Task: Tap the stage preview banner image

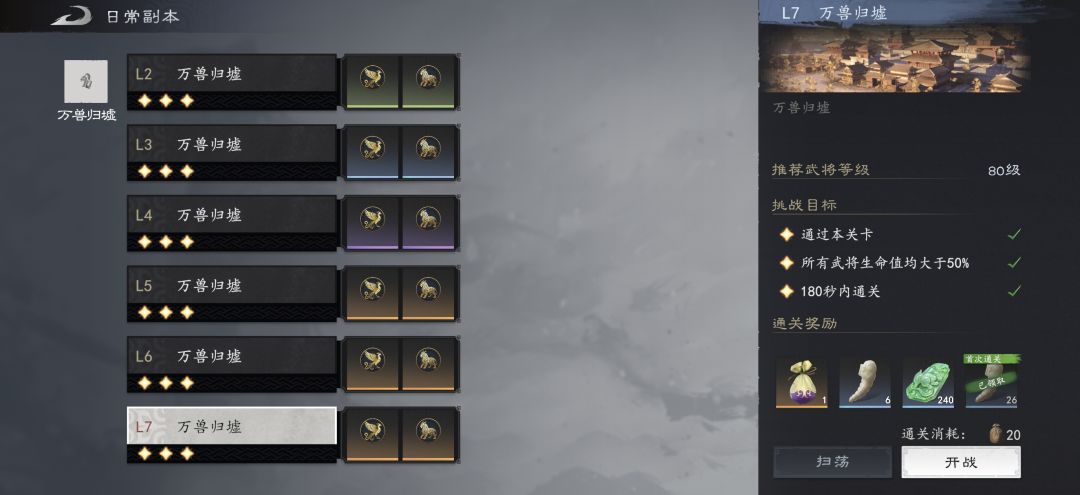Action: [x=895, y=59]
